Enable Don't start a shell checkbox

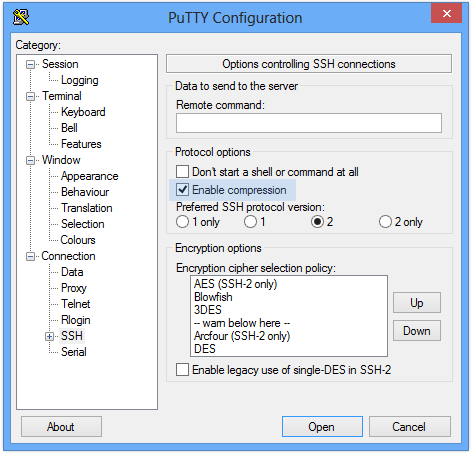click(182, 172)
